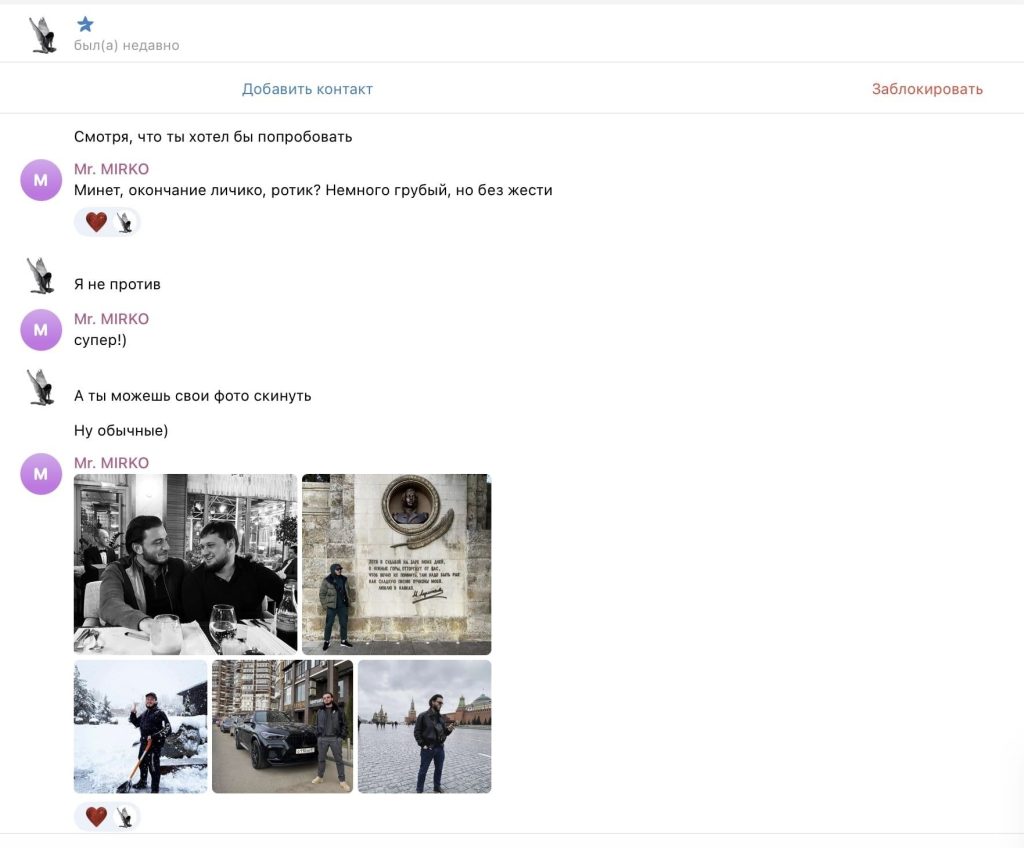Open the black-and-white restaurant photo
The width and height of the screenshot is (1024, 848).
pos(185,564)
